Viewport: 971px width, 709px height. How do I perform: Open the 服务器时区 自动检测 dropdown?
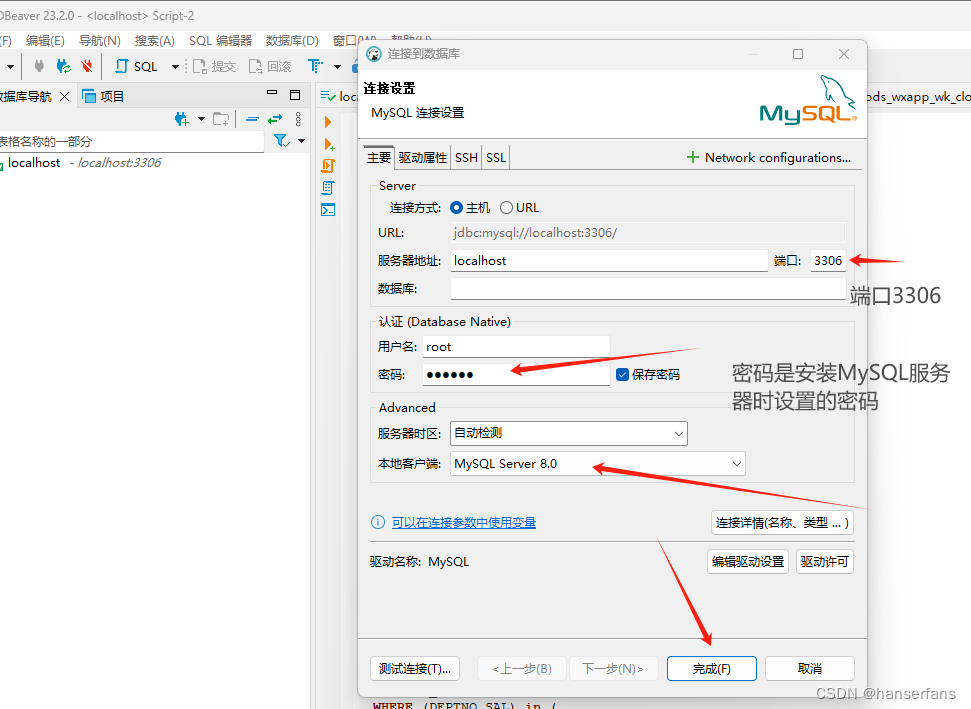(x=679, y=433)
